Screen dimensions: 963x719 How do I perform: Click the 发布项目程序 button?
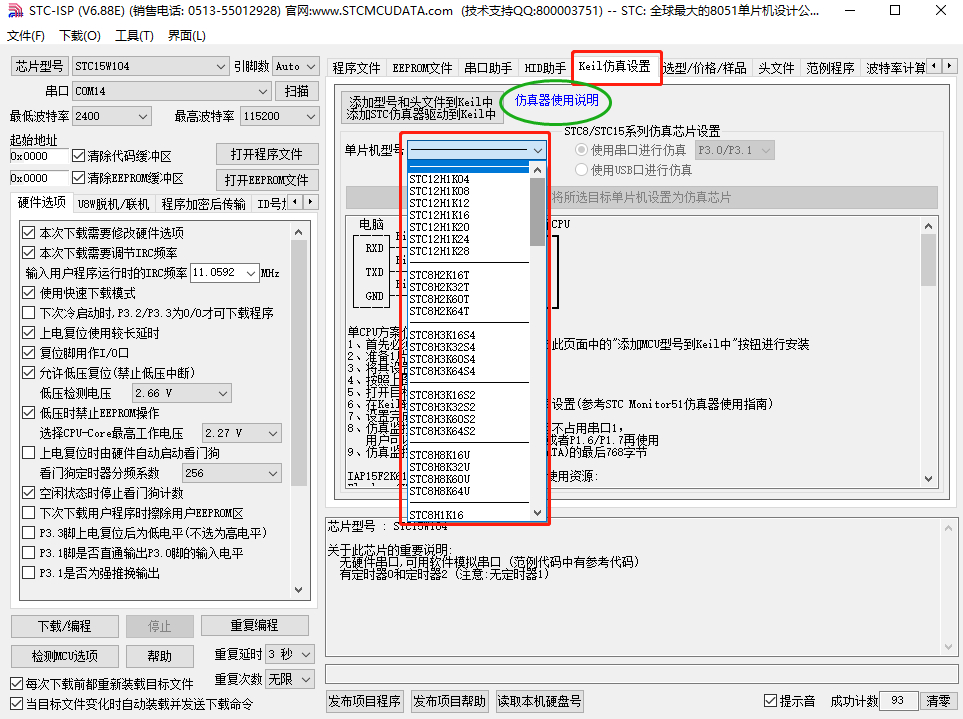click(x=364, y=701)
